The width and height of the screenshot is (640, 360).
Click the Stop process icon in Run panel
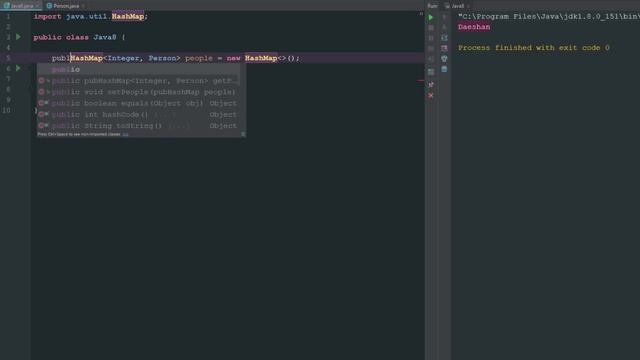point(431,28)
